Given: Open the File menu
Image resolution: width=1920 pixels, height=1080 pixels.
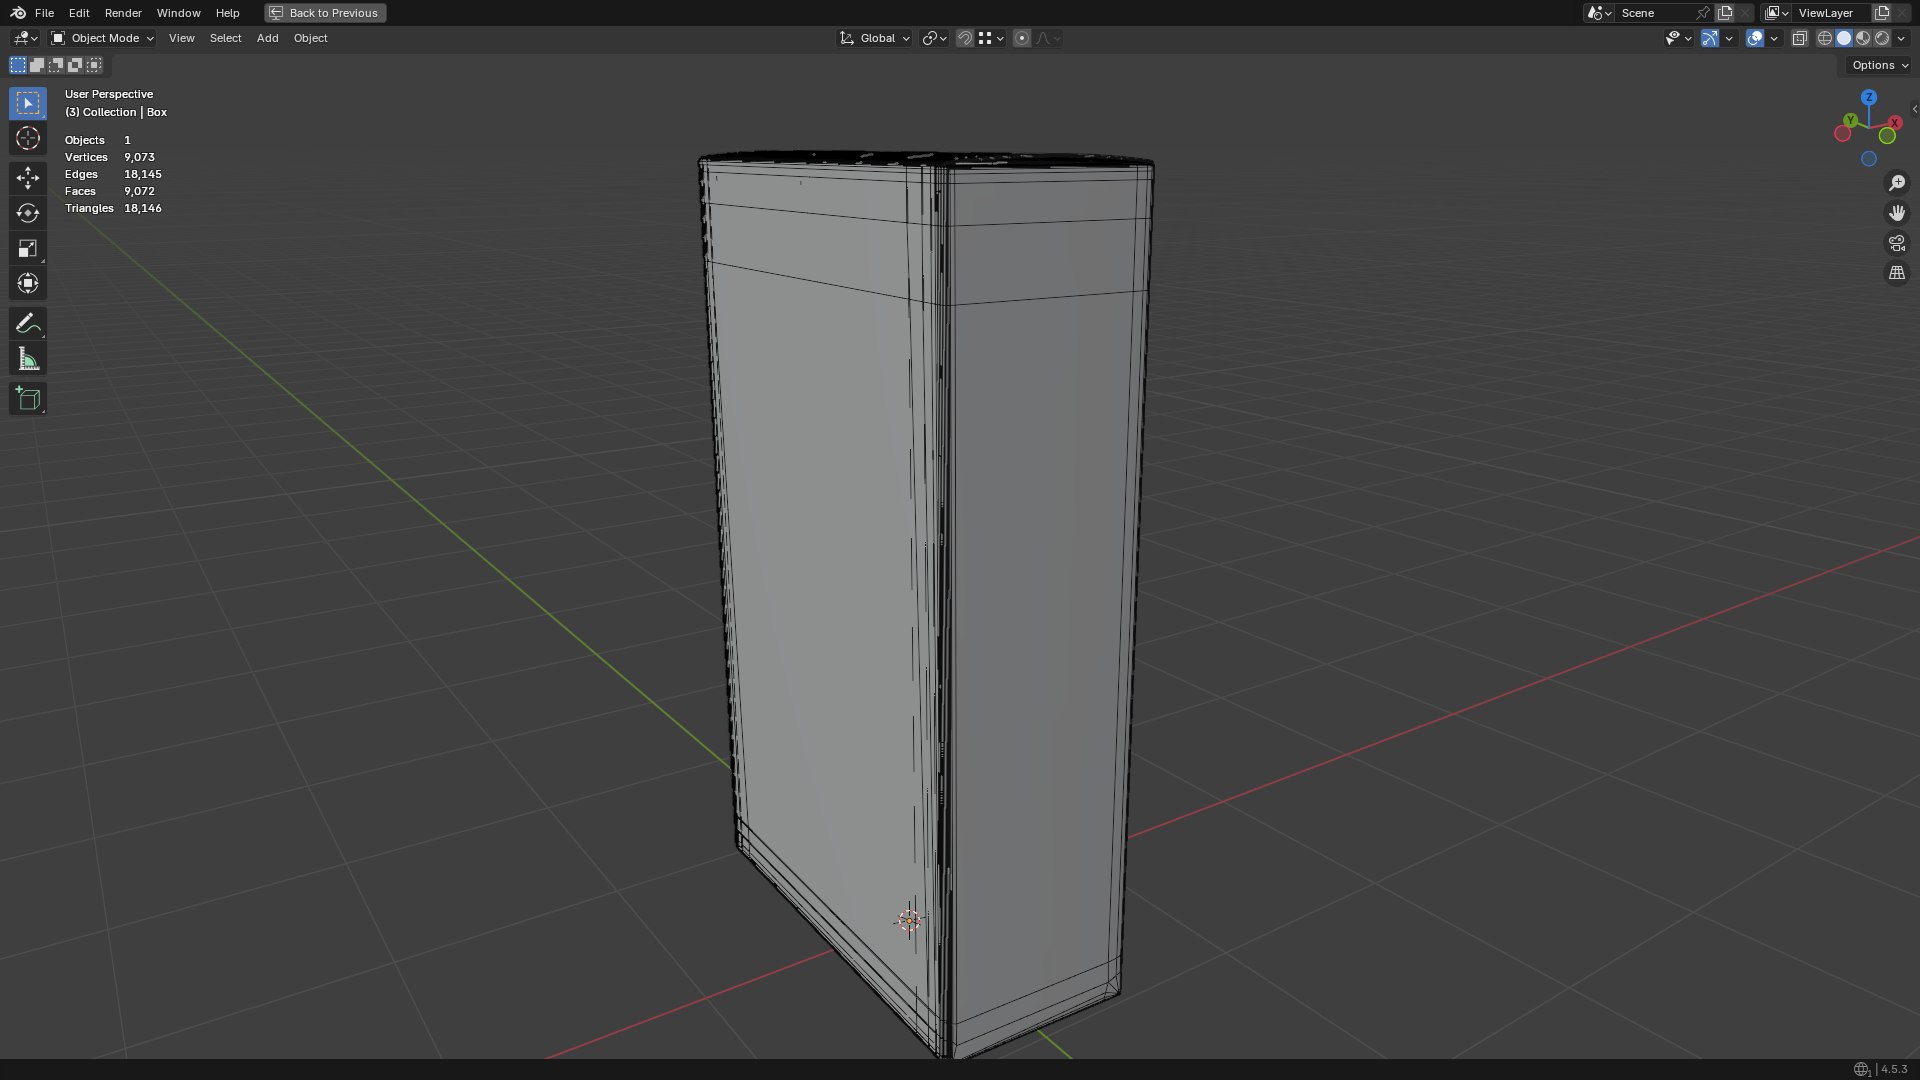Looking at the screenshot, I should 44,13.
